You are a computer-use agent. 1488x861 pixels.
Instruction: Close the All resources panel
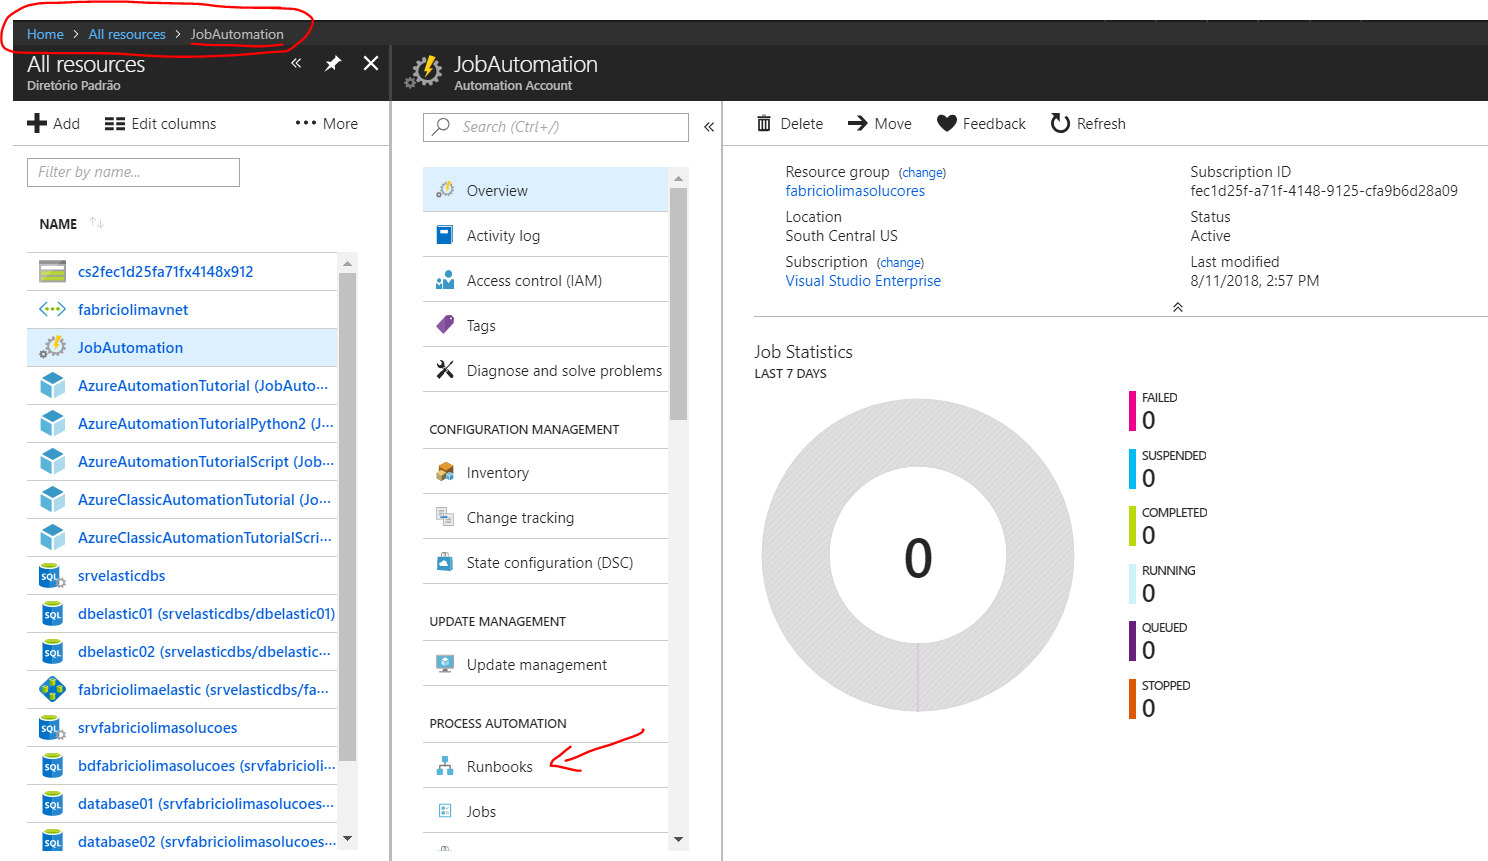click(x=371, y=64)
